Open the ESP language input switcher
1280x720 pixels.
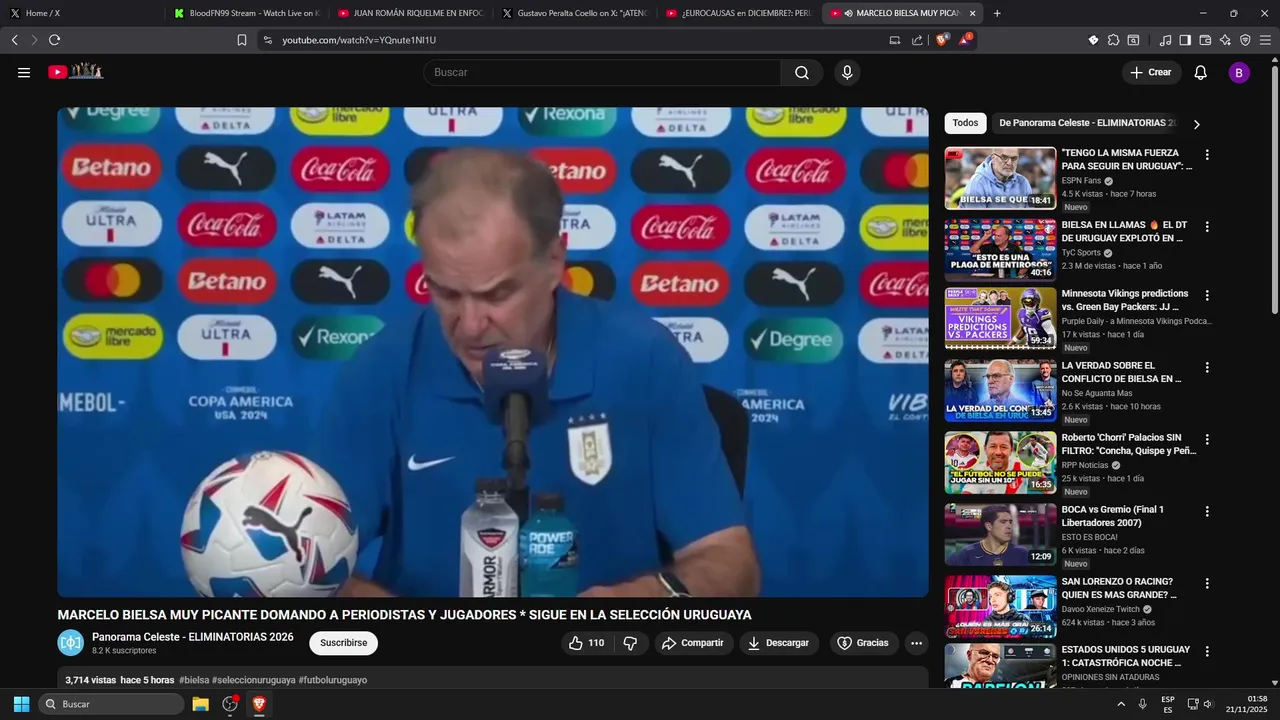click(1167, 704)
